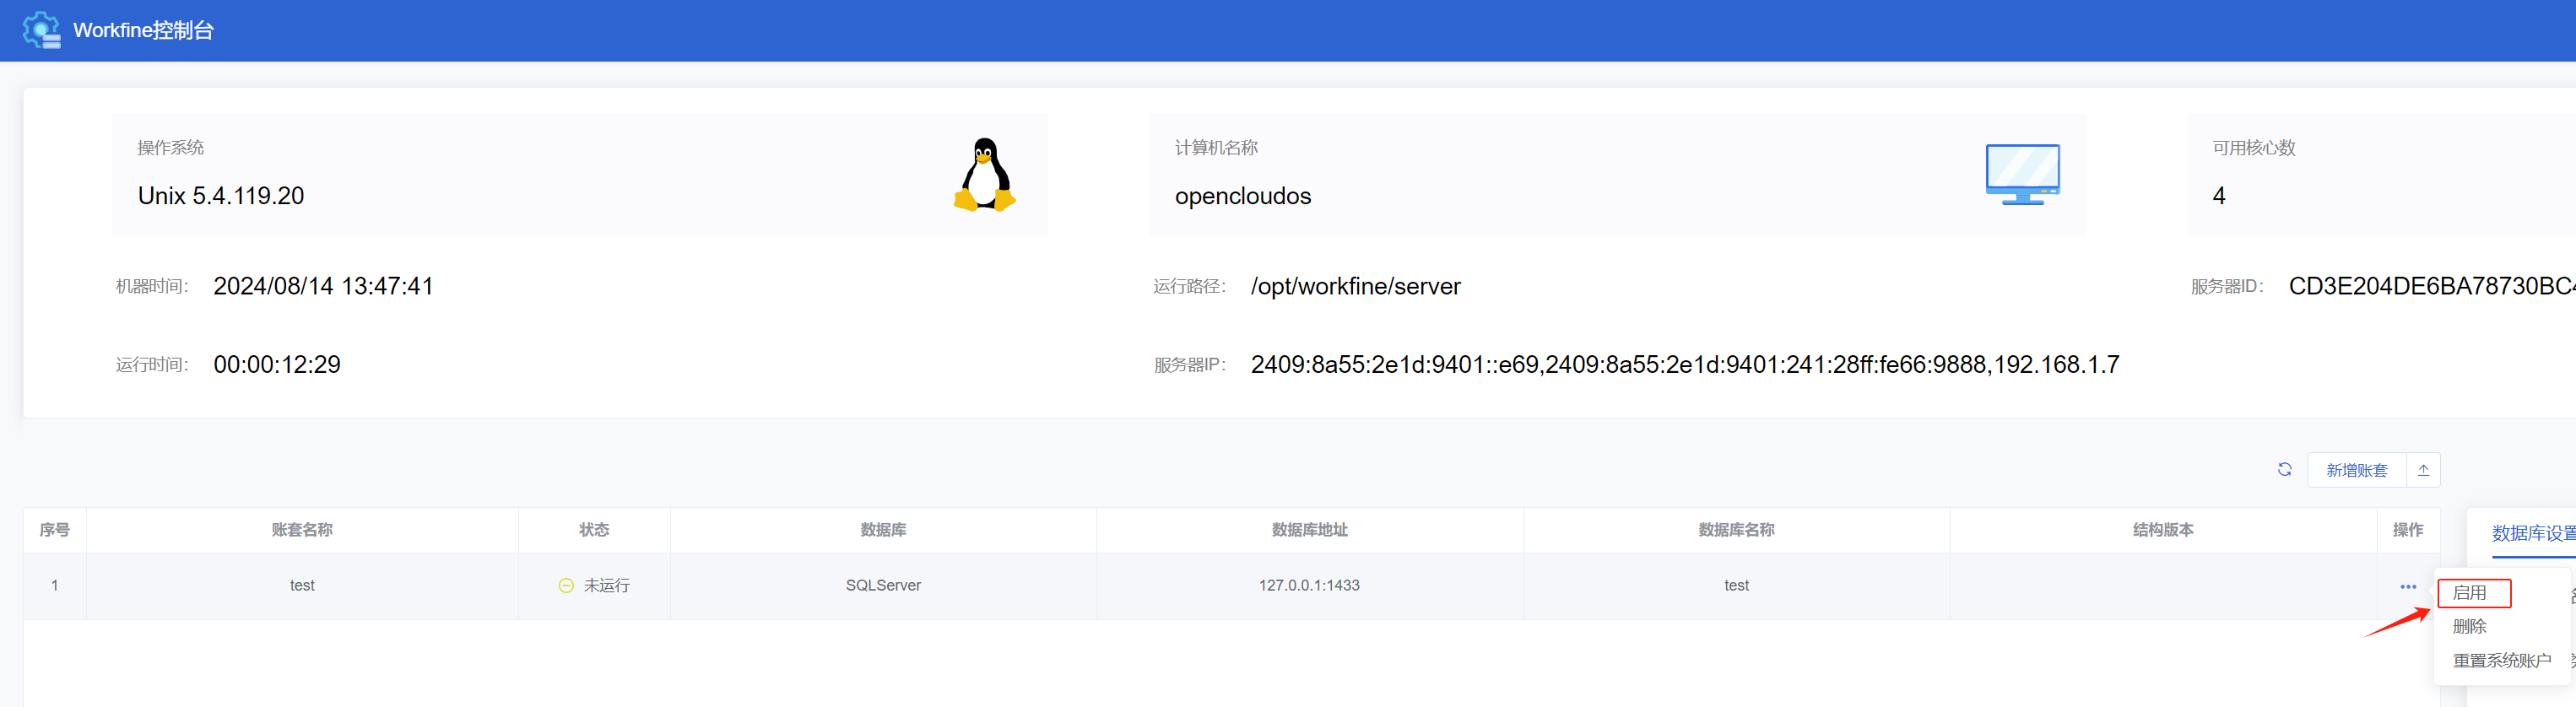The height and width of the screenshot is (707, 2576).
Task: Click the upload arrow icon button
Action: (x=2423, y=470)
